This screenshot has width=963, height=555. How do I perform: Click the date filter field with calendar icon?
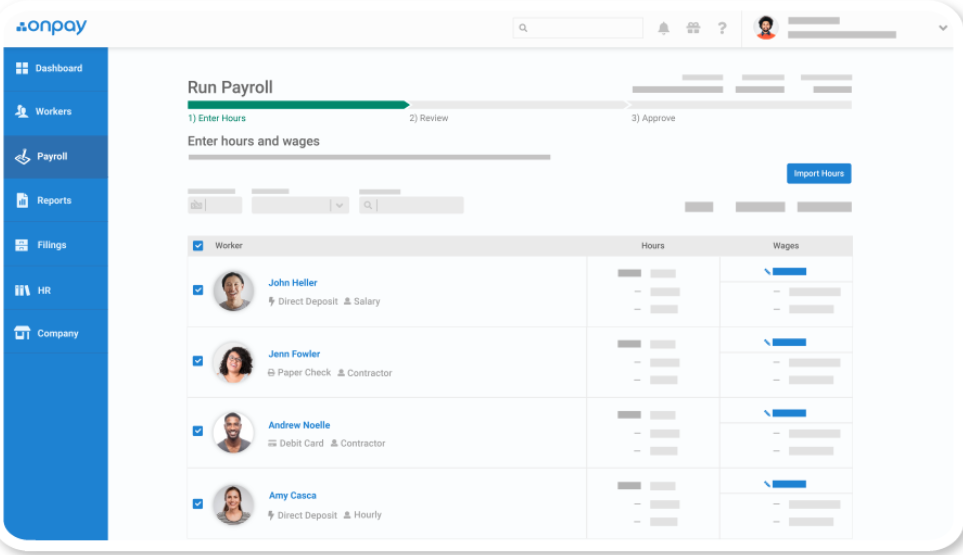214,205
